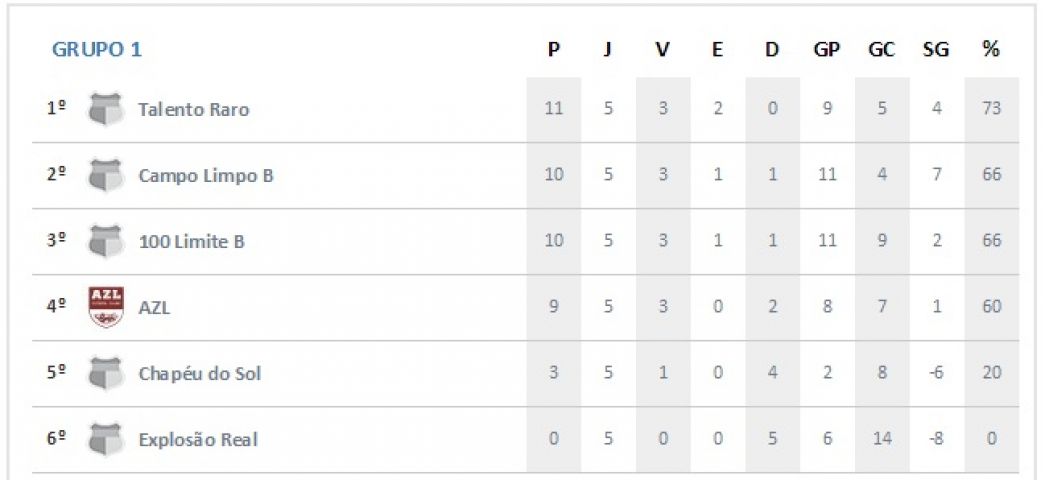
Task: Click the Chapéu do Sol team crest icon
Action: click(106, 373)
